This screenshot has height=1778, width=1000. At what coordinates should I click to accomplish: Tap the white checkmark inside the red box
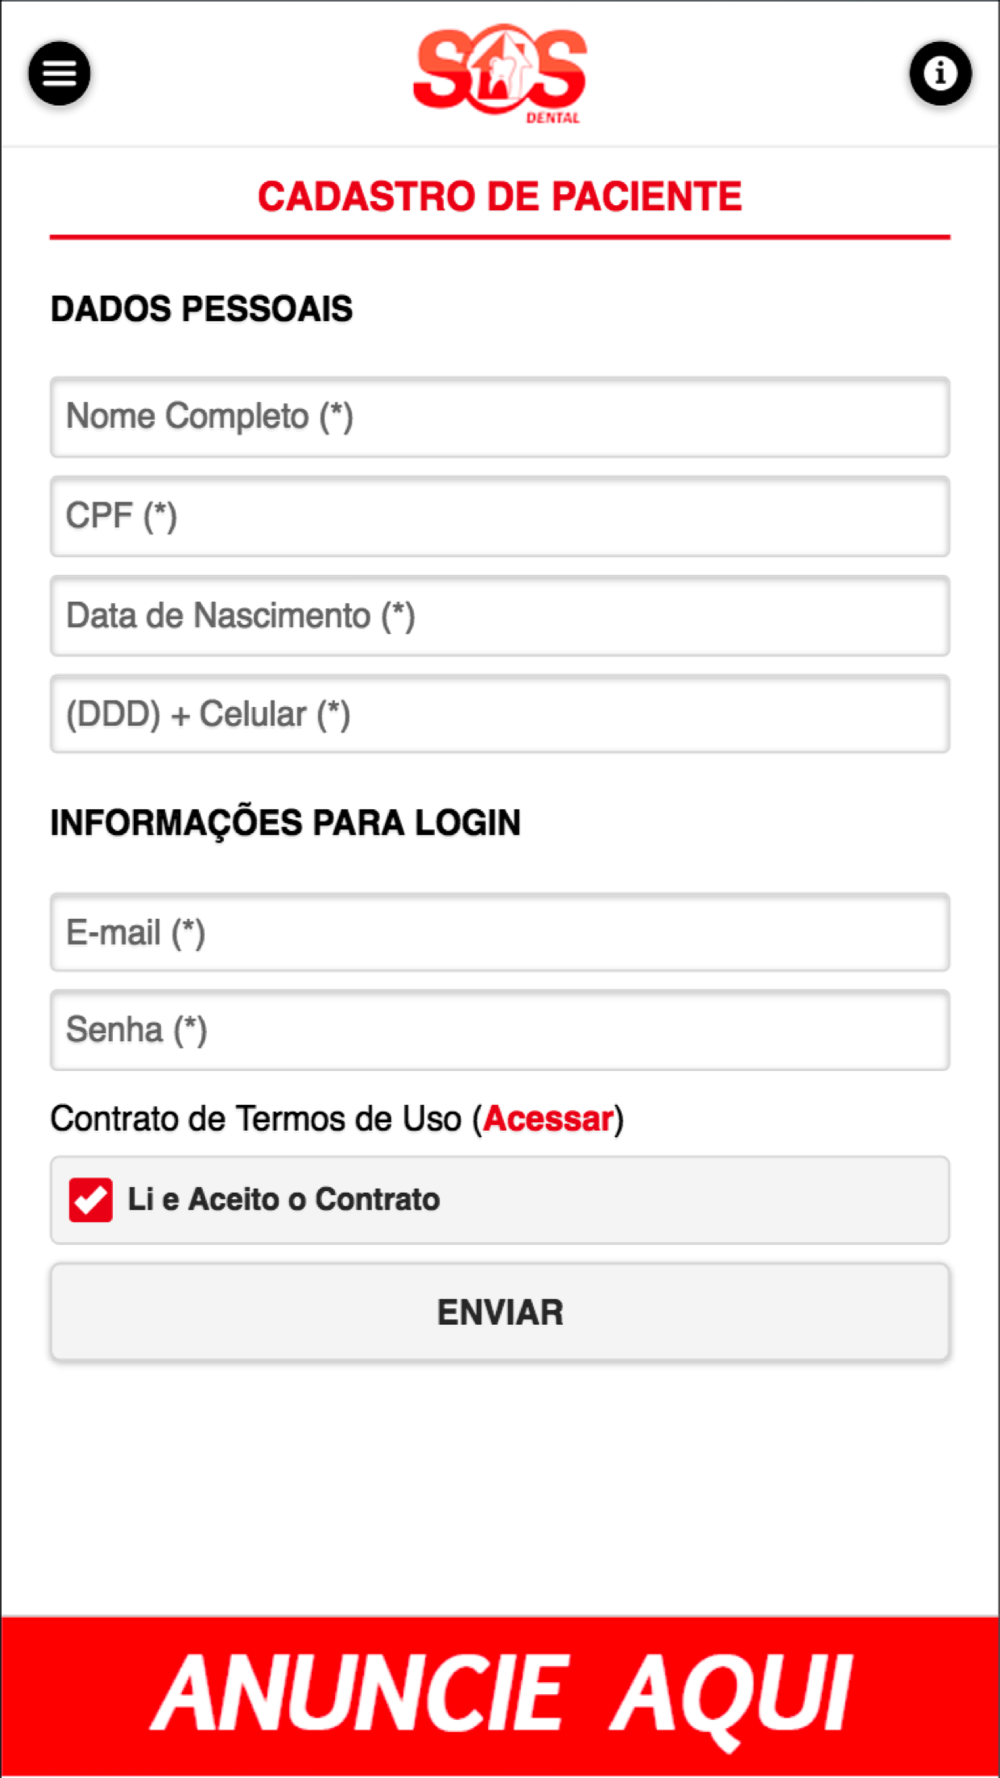pos(91,1199)
